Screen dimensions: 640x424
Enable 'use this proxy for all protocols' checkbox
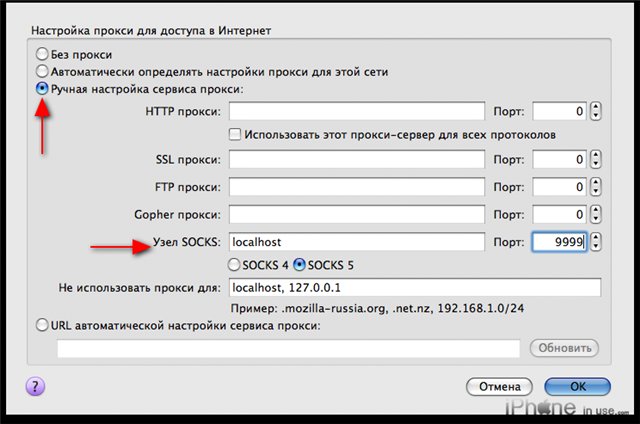[235, 134]
